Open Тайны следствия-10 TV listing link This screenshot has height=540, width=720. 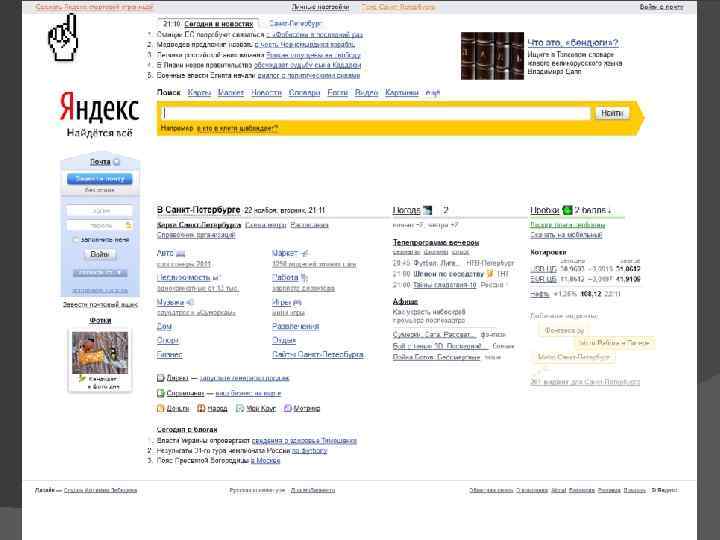click(444, 285)
